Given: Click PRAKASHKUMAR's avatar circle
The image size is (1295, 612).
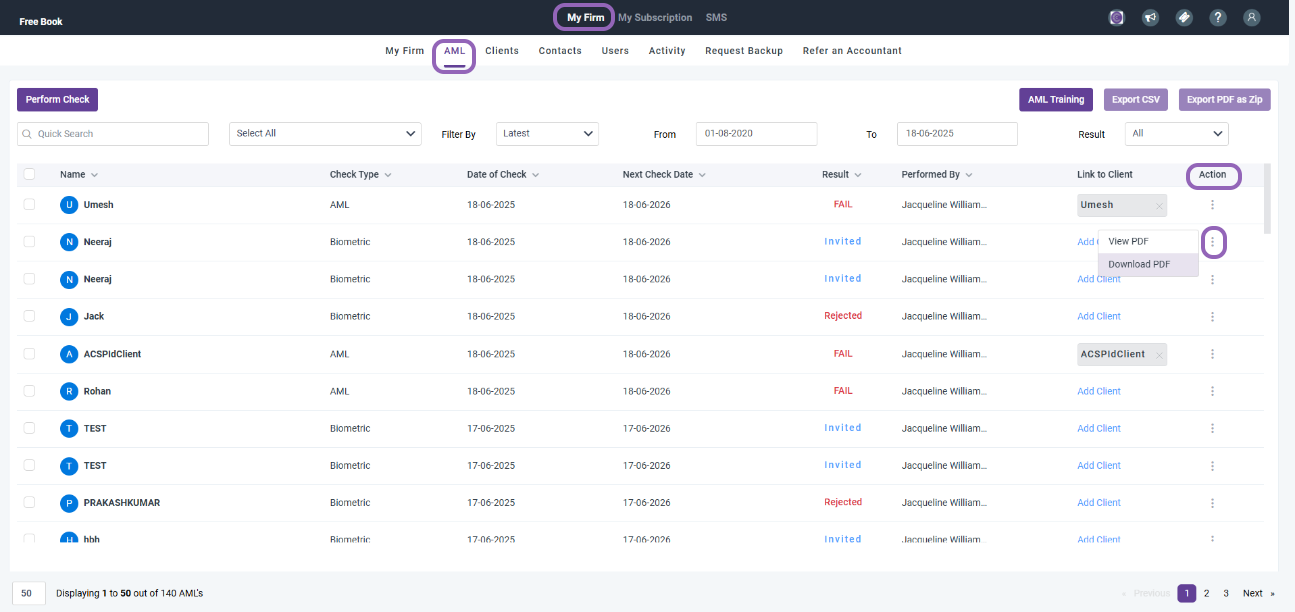Looking at the screenshot, I should (x=69, y=503).
